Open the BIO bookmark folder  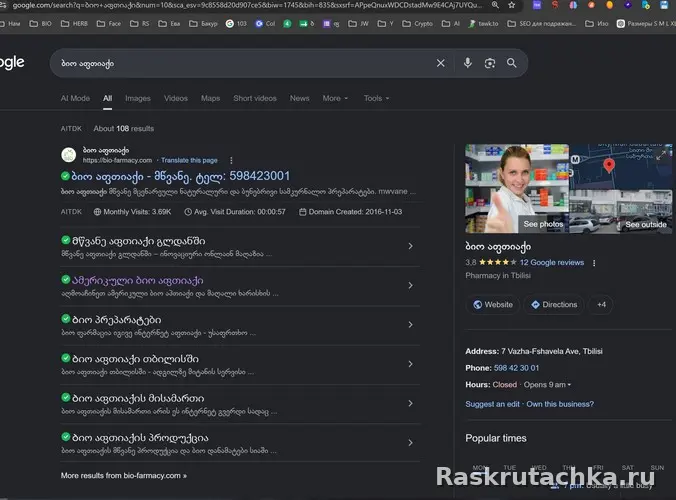point(41,24)
